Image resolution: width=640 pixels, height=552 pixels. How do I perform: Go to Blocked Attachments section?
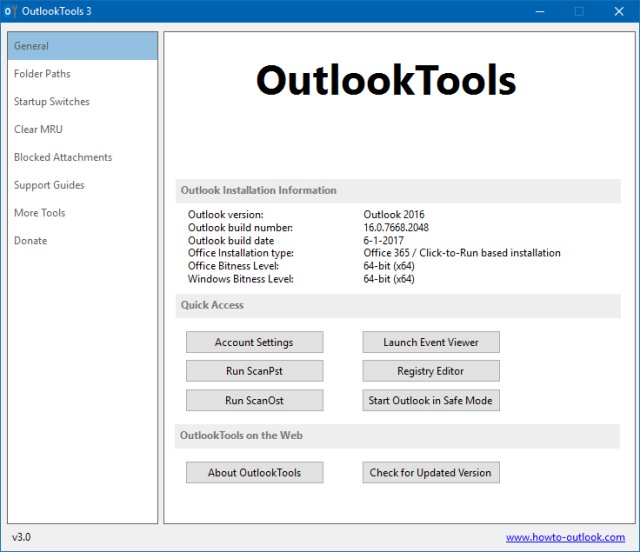tap(82, 157)
